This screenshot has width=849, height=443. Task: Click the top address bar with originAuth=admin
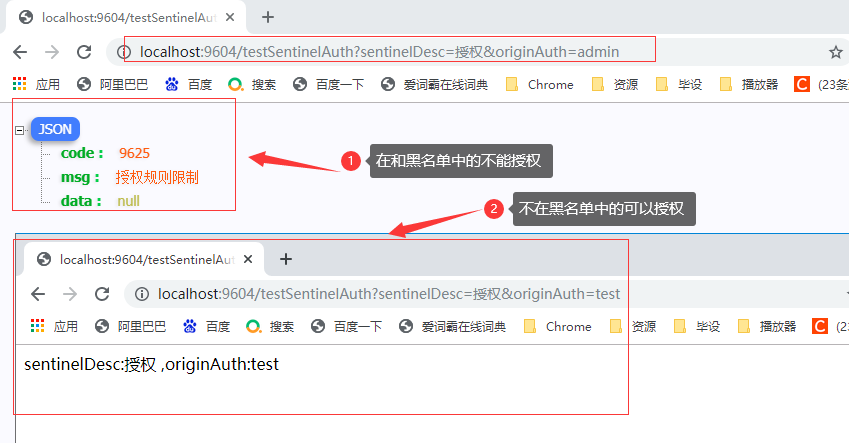pyautogui.click(x=400, y=52)
